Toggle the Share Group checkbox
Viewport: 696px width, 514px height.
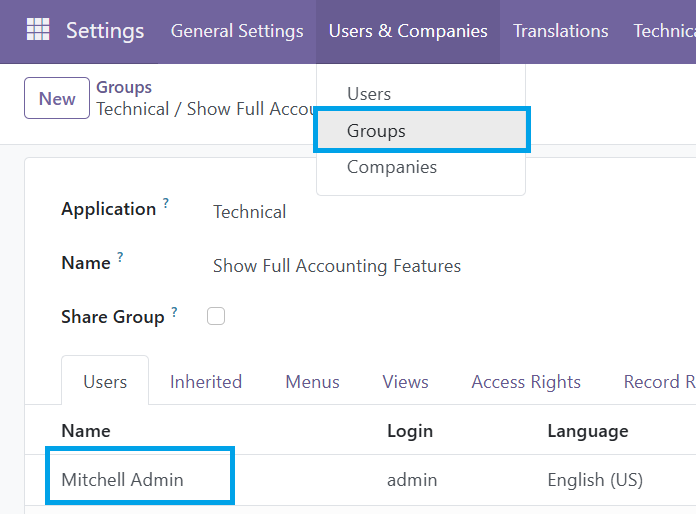tap(216, 316)
